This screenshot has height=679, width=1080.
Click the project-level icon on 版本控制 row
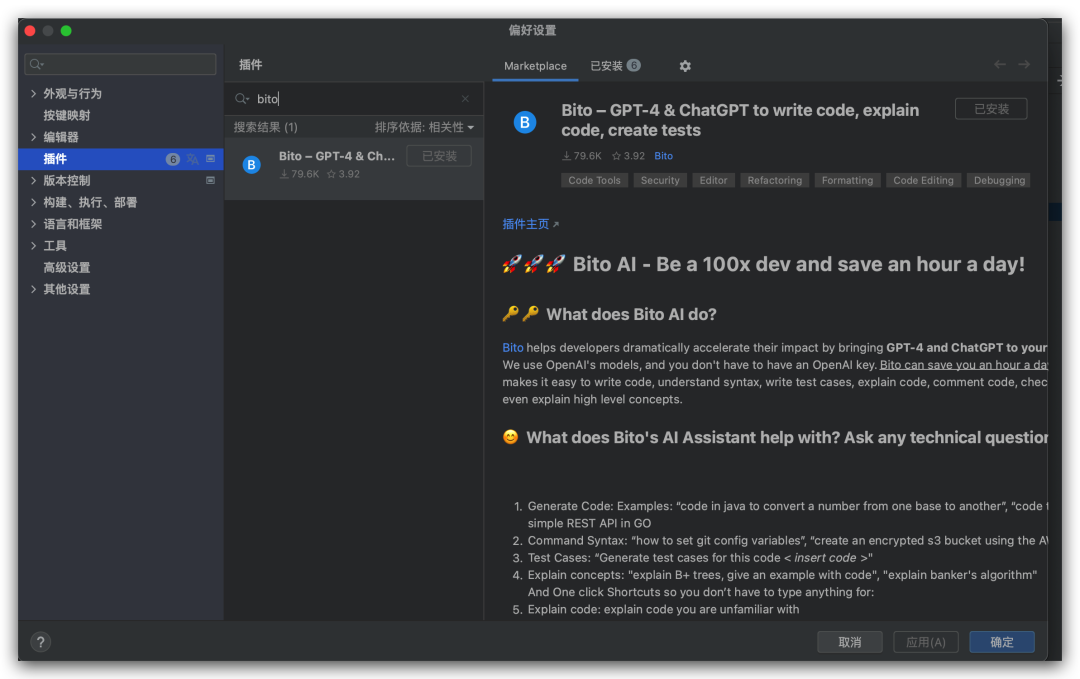click(x=211, y=180)
